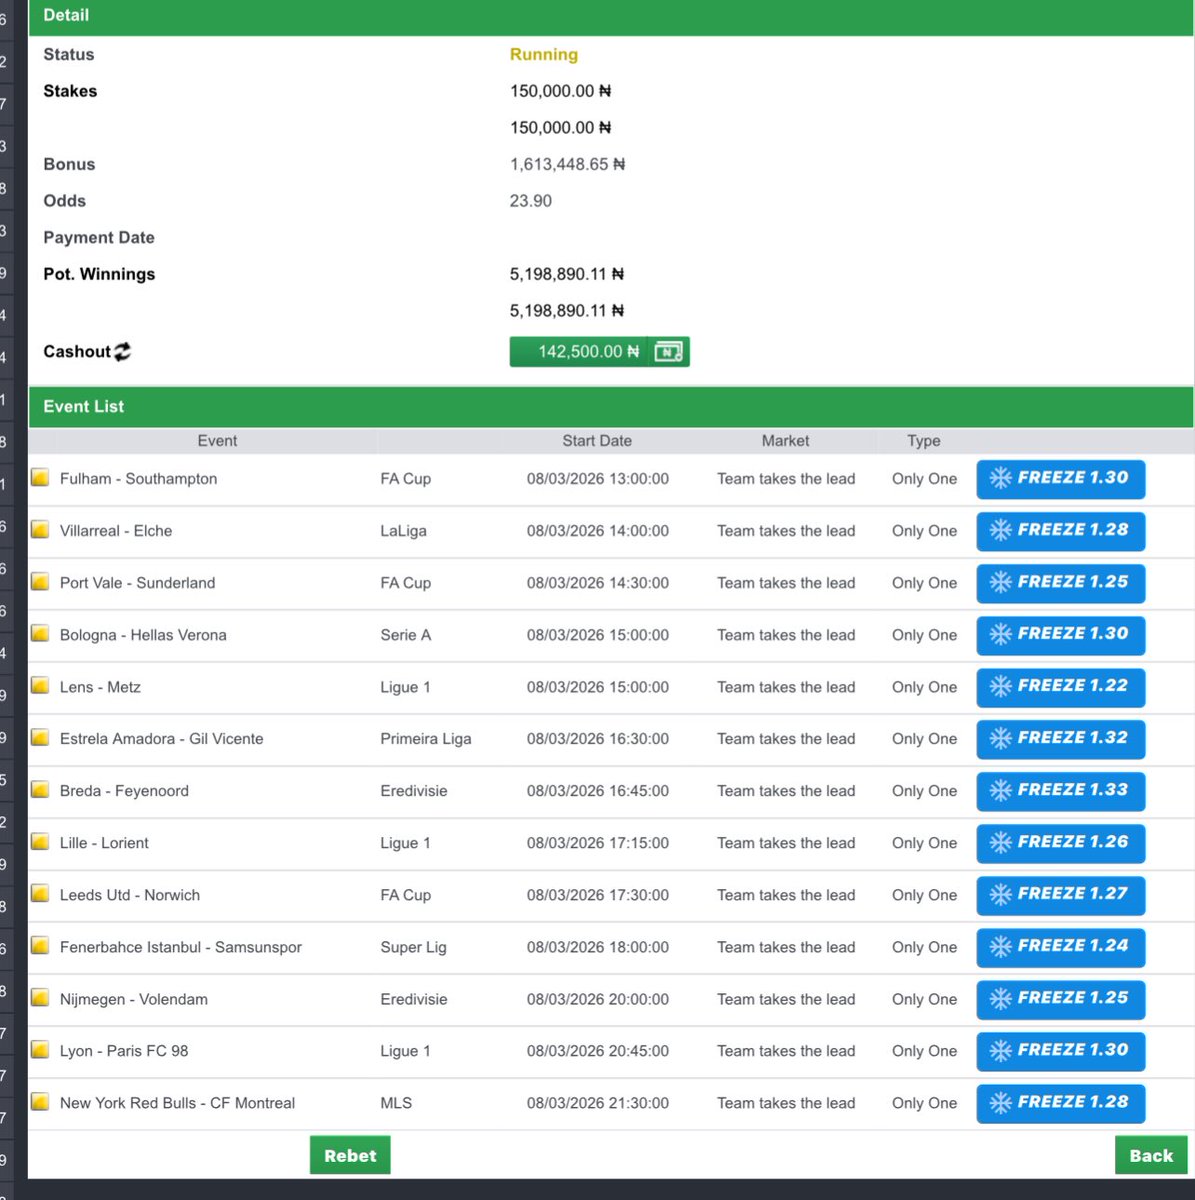Viewport: 1195px width, 1200px height.
Task: Click the Type column header
Action: pyautogui.click(x=924, y=441)
